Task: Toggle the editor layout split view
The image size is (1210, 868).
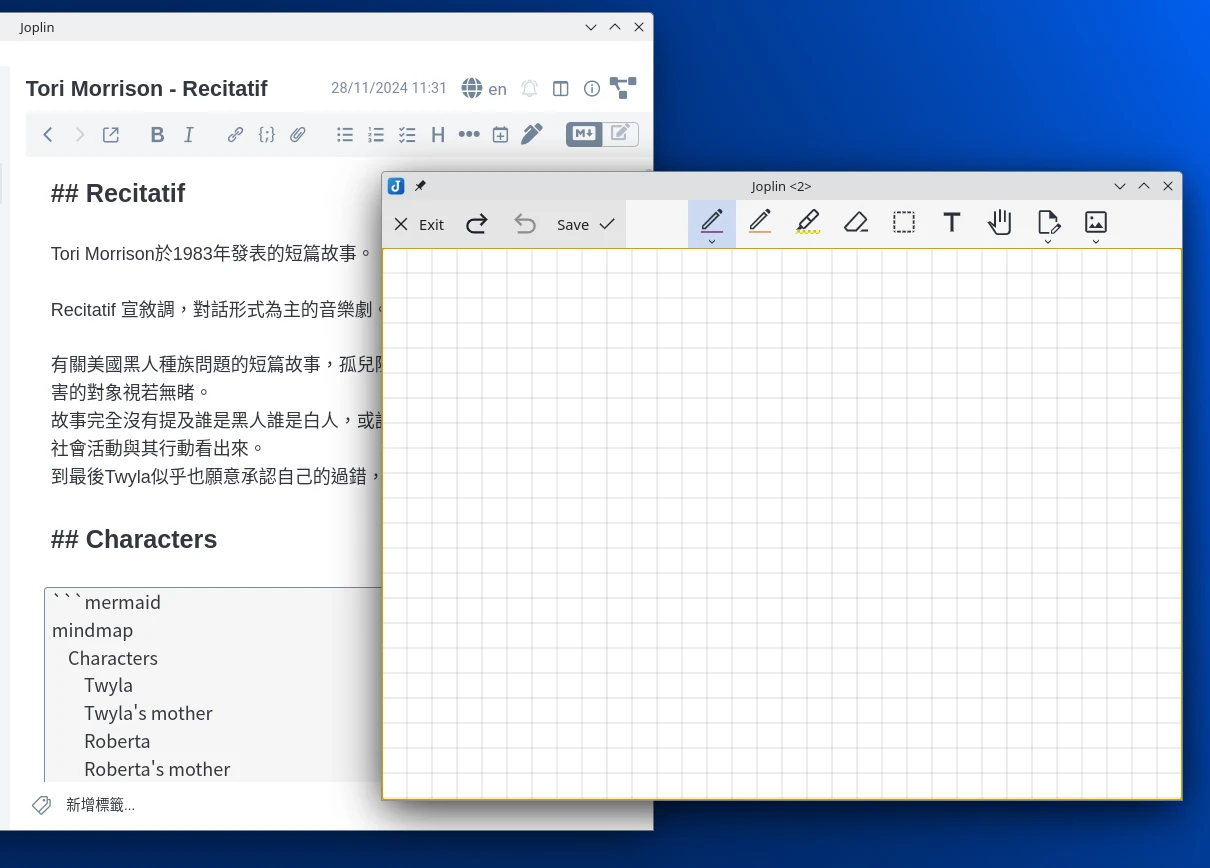Action: (561, 89)
